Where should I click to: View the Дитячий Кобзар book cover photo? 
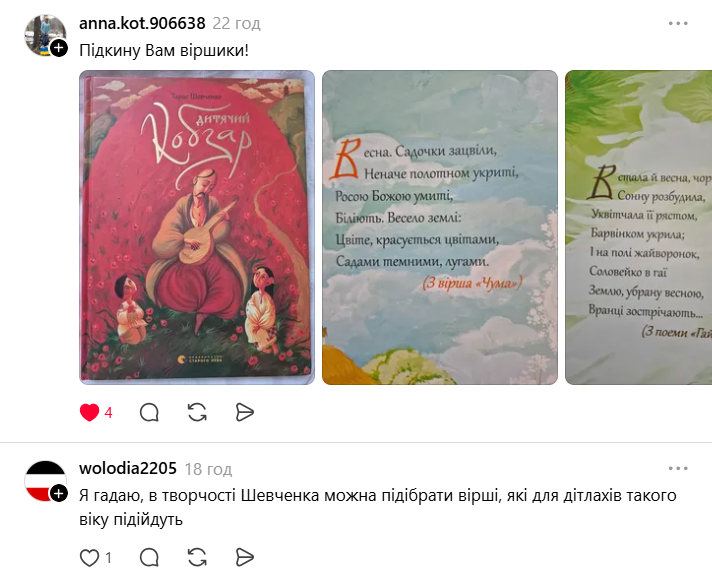tap(197, 227)
